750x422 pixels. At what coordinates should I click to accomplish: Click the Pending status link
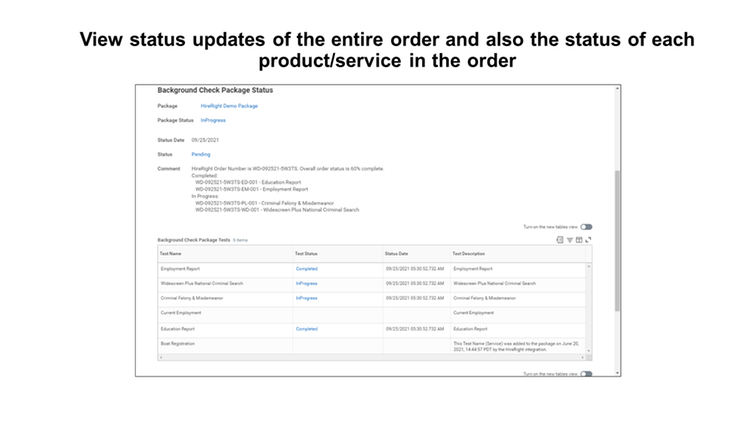click(201, 154)
